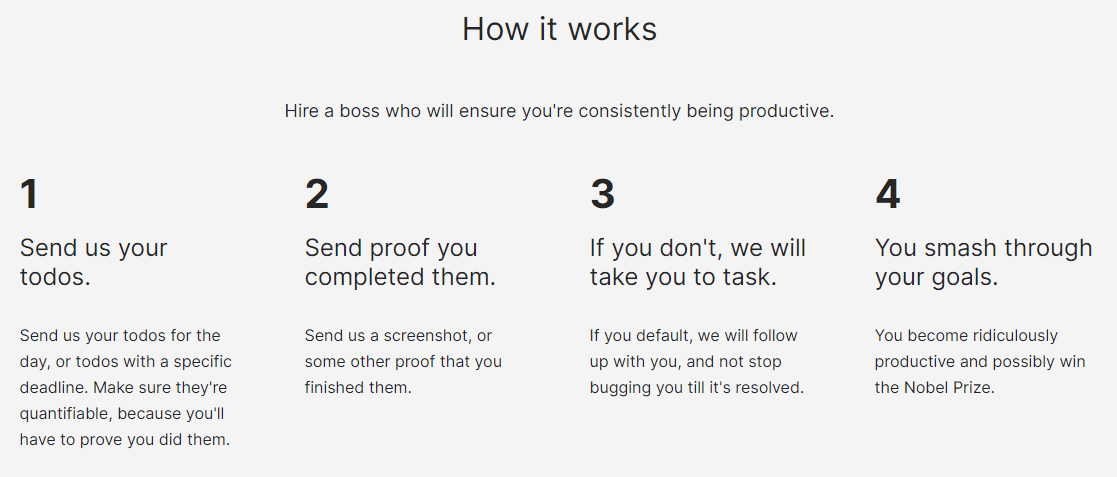Click 'If you don't, we will take you to task.' heading
This screenshot has width=1117, height=477.
coord(698,263)
